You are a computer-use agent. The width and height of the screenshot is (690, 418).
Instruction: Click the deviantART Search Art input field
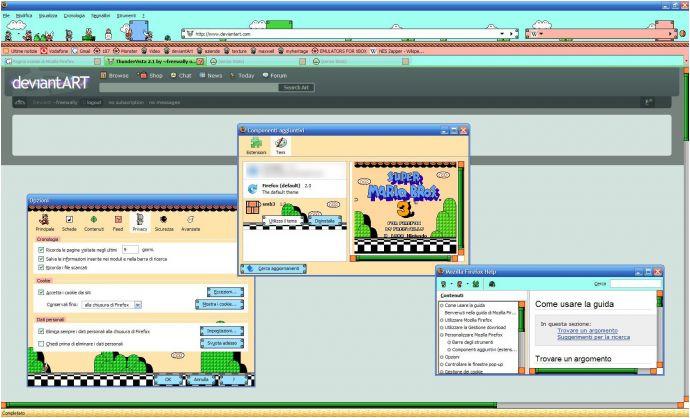tap(188, 88)
